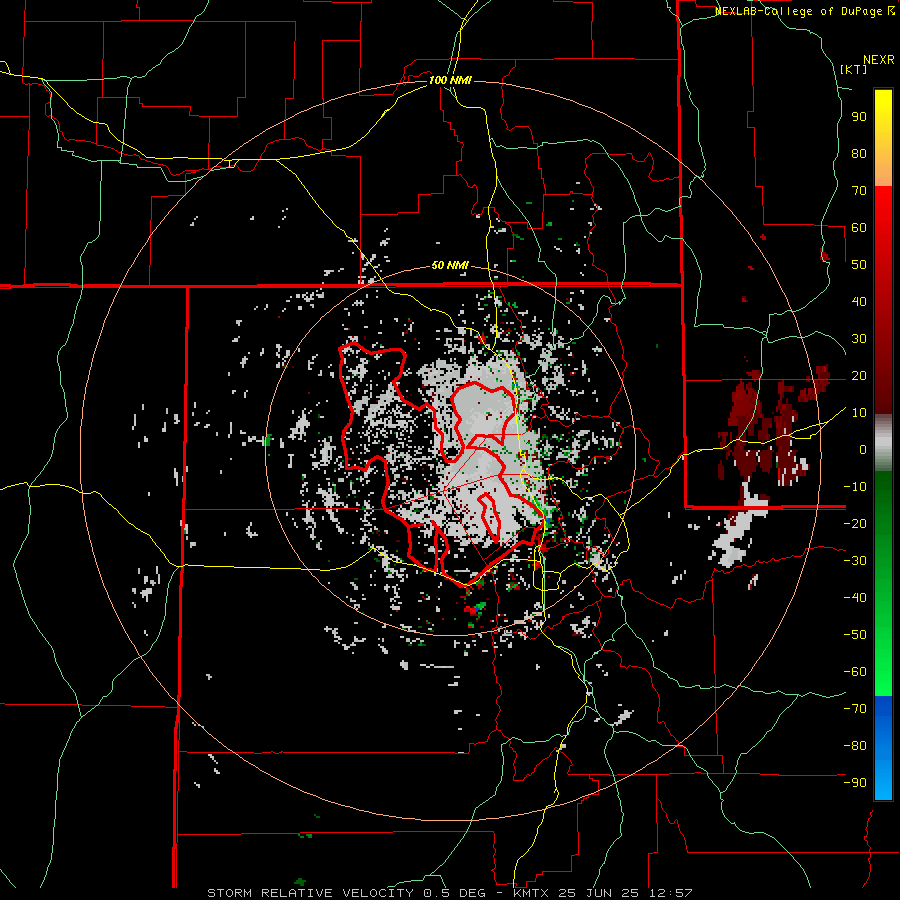The width and height of the screenshot is (900, 900).
Task: Click the blue bottom segment of the velocity color bar
Action: [883, 748]
